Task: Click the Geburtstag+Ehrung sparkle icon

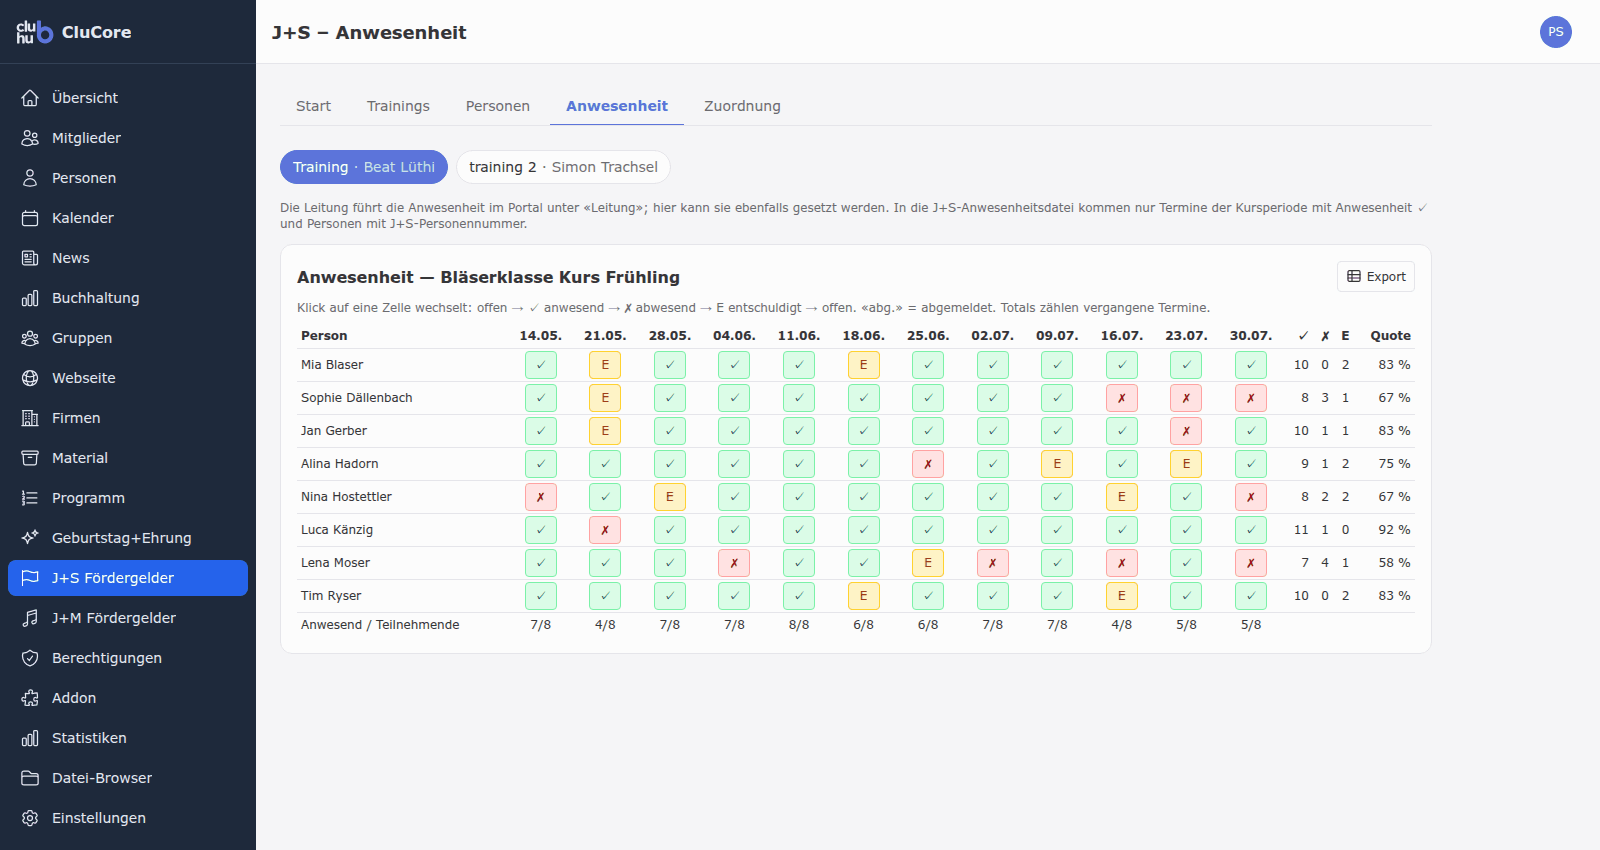Action: point(30,538)
